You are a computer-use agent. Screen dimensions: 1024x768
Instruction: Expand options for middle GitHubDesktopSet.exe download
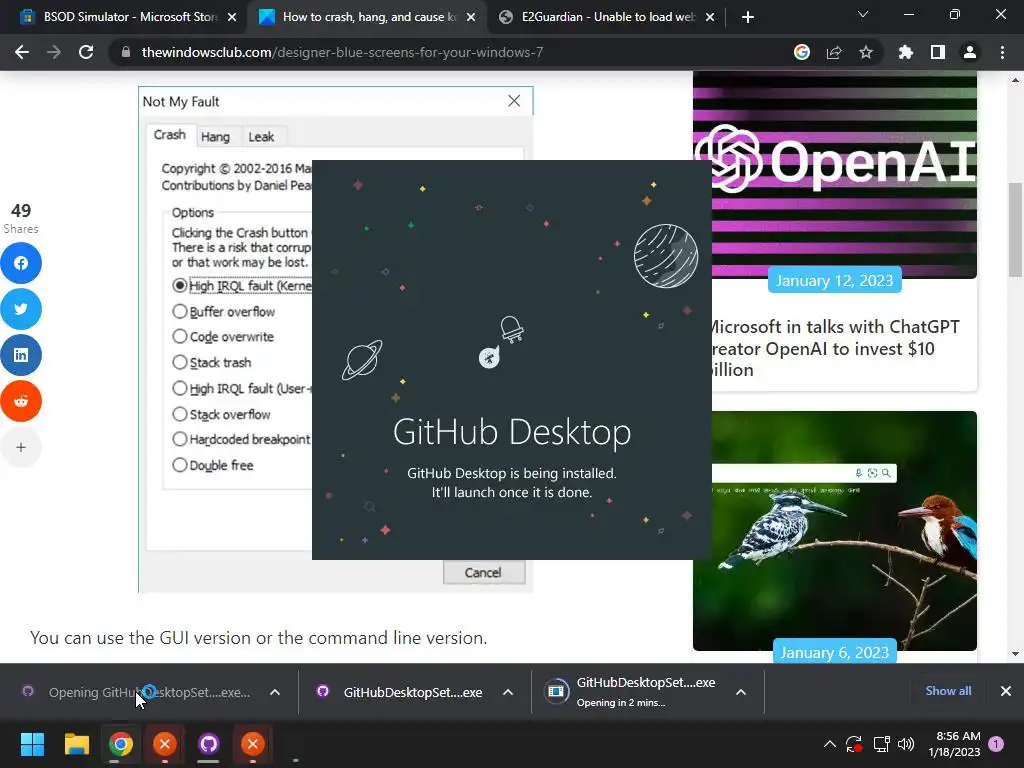tap(507, 692)
